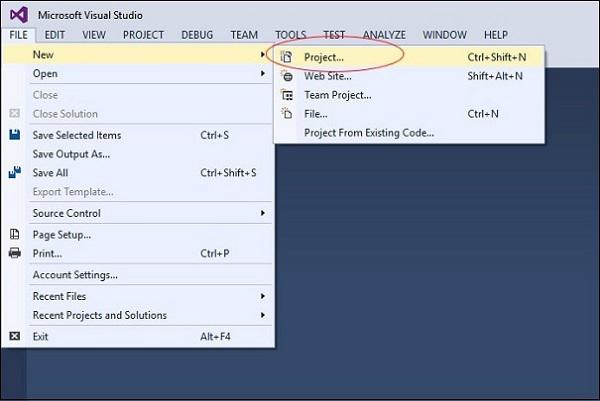Open the DEBUG menu
Screen dimensions: 600x401
197,35
